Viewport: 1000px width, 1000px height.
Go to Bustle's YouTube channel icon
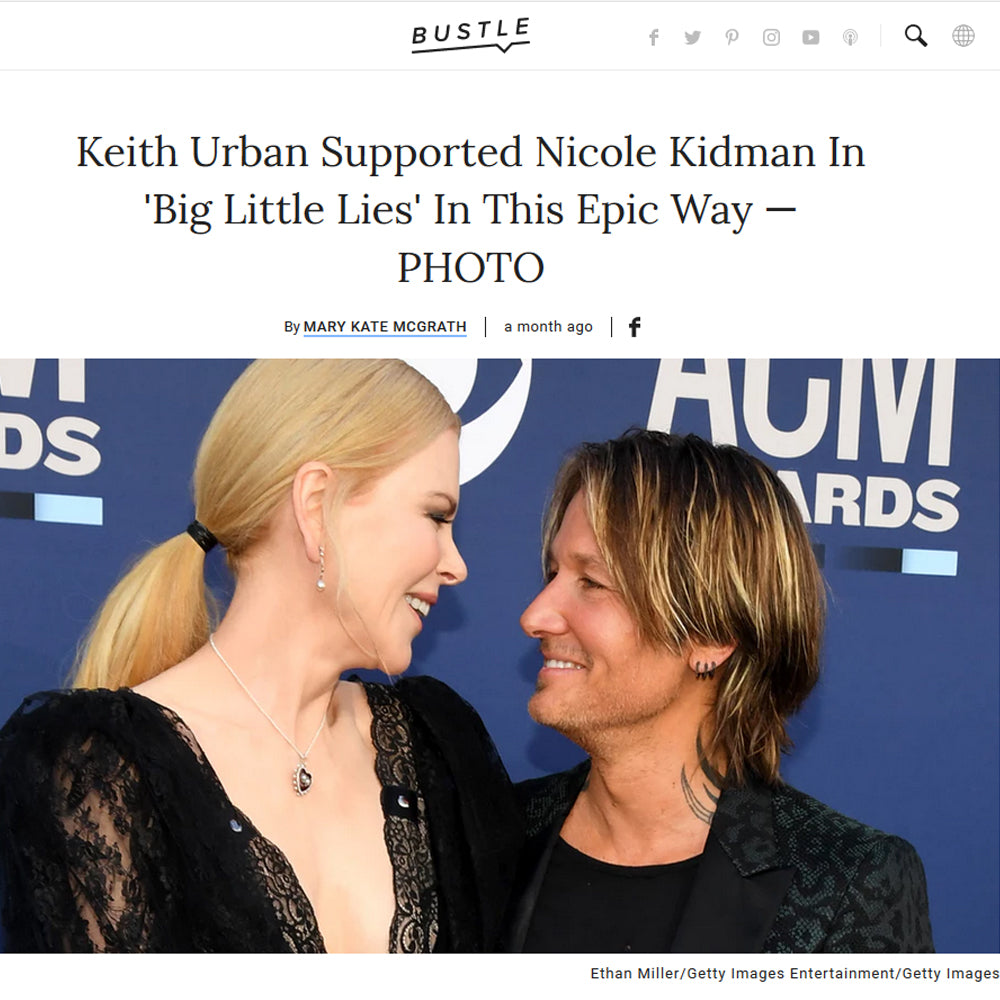click(x=811, y=38)
